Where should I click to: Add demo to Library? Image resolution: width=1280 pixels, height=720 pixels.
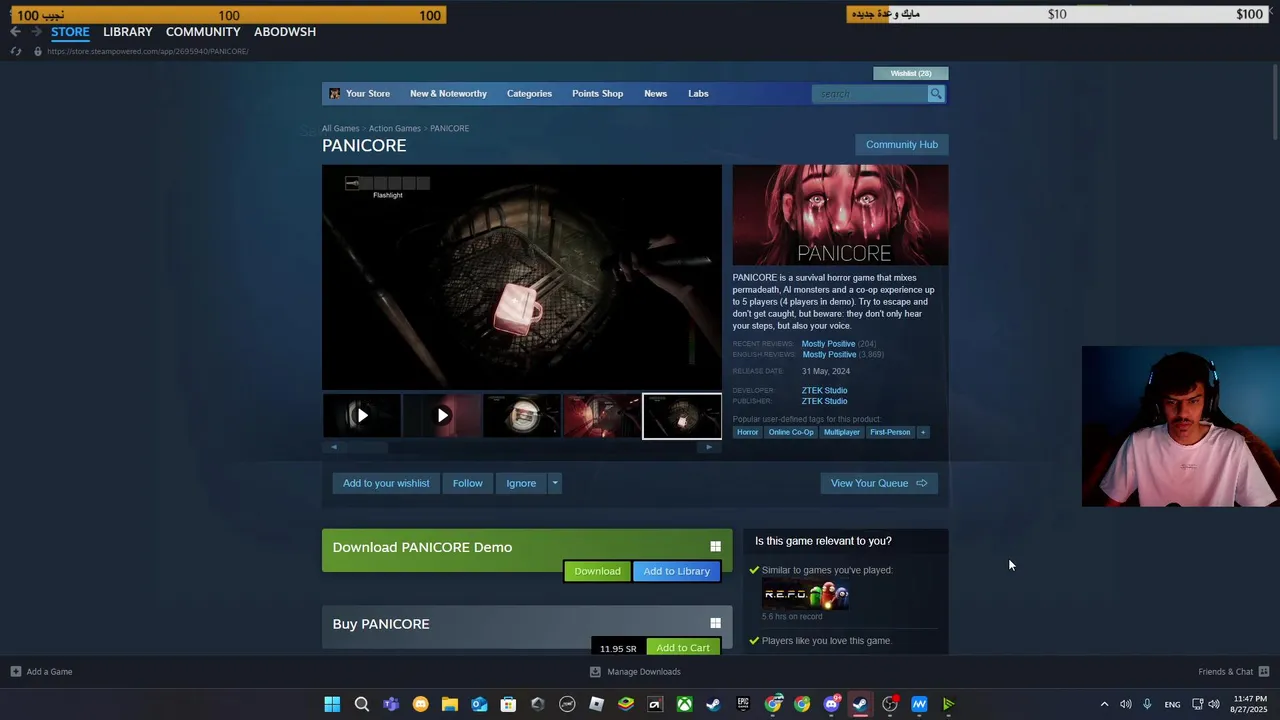pyautogui.click(x=677, y=571)
